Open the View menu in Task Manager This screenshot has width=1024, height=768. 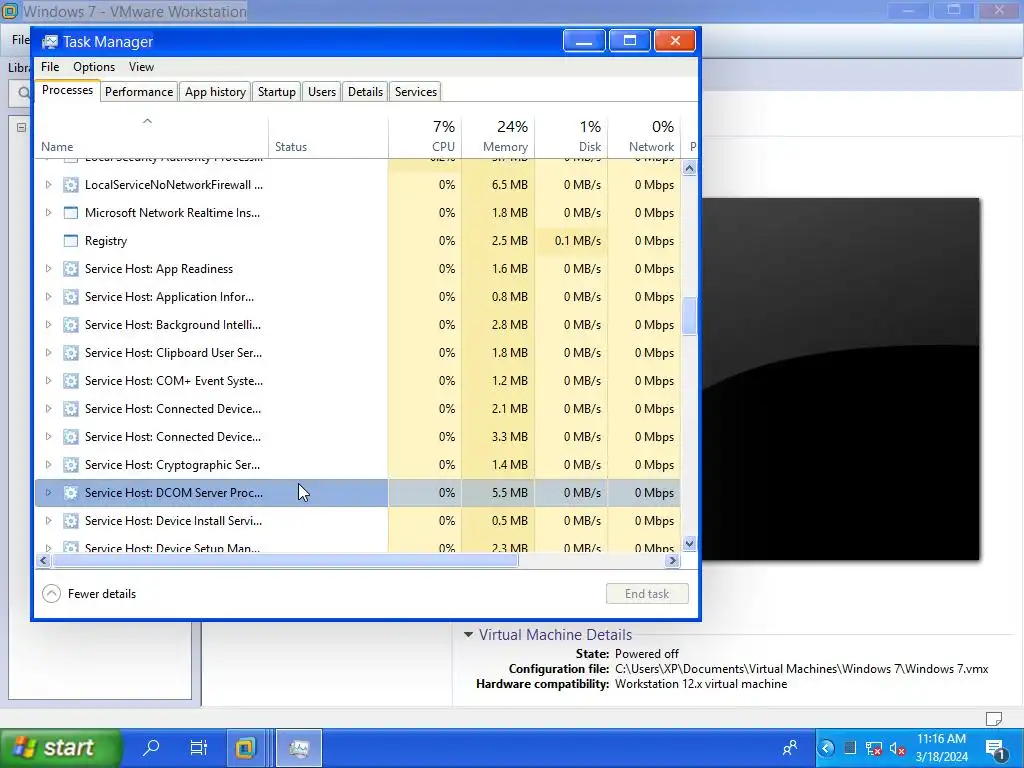pyautogui.click(x=141, y=67)
